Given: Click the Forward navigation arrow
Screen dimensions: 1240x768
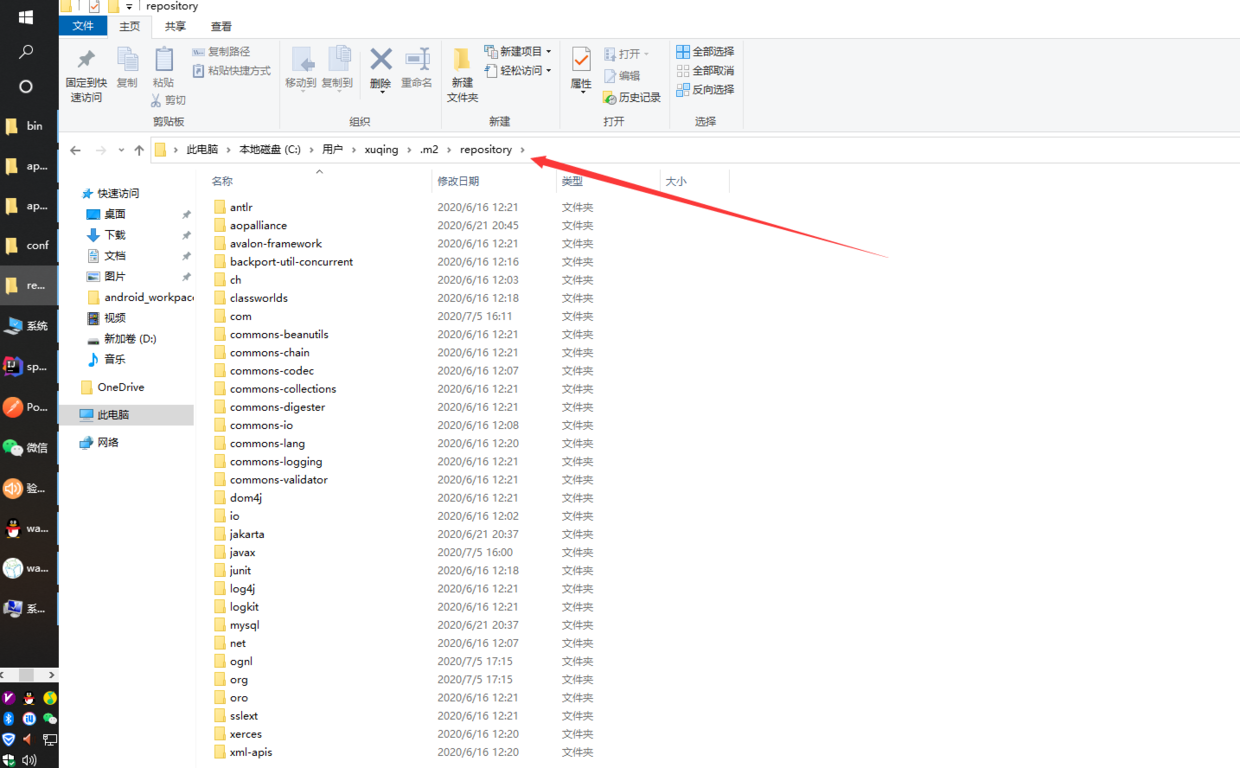Looking at the screenshot, I should (101, 150).
